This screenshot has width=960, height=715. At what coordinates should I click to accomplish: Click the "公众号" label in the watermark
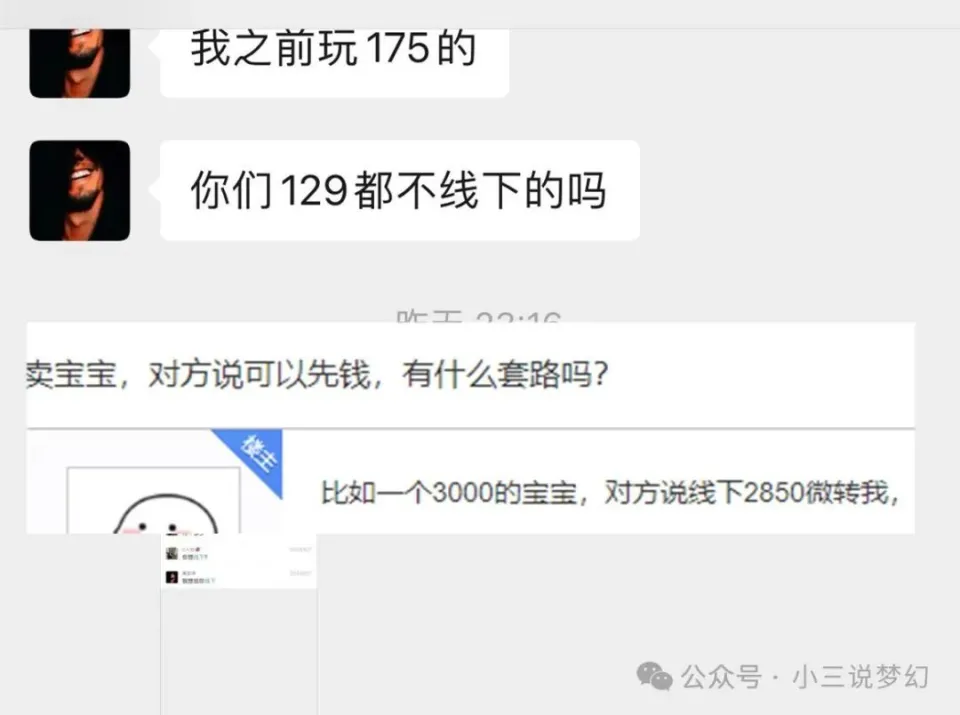(x=721, y=677)
